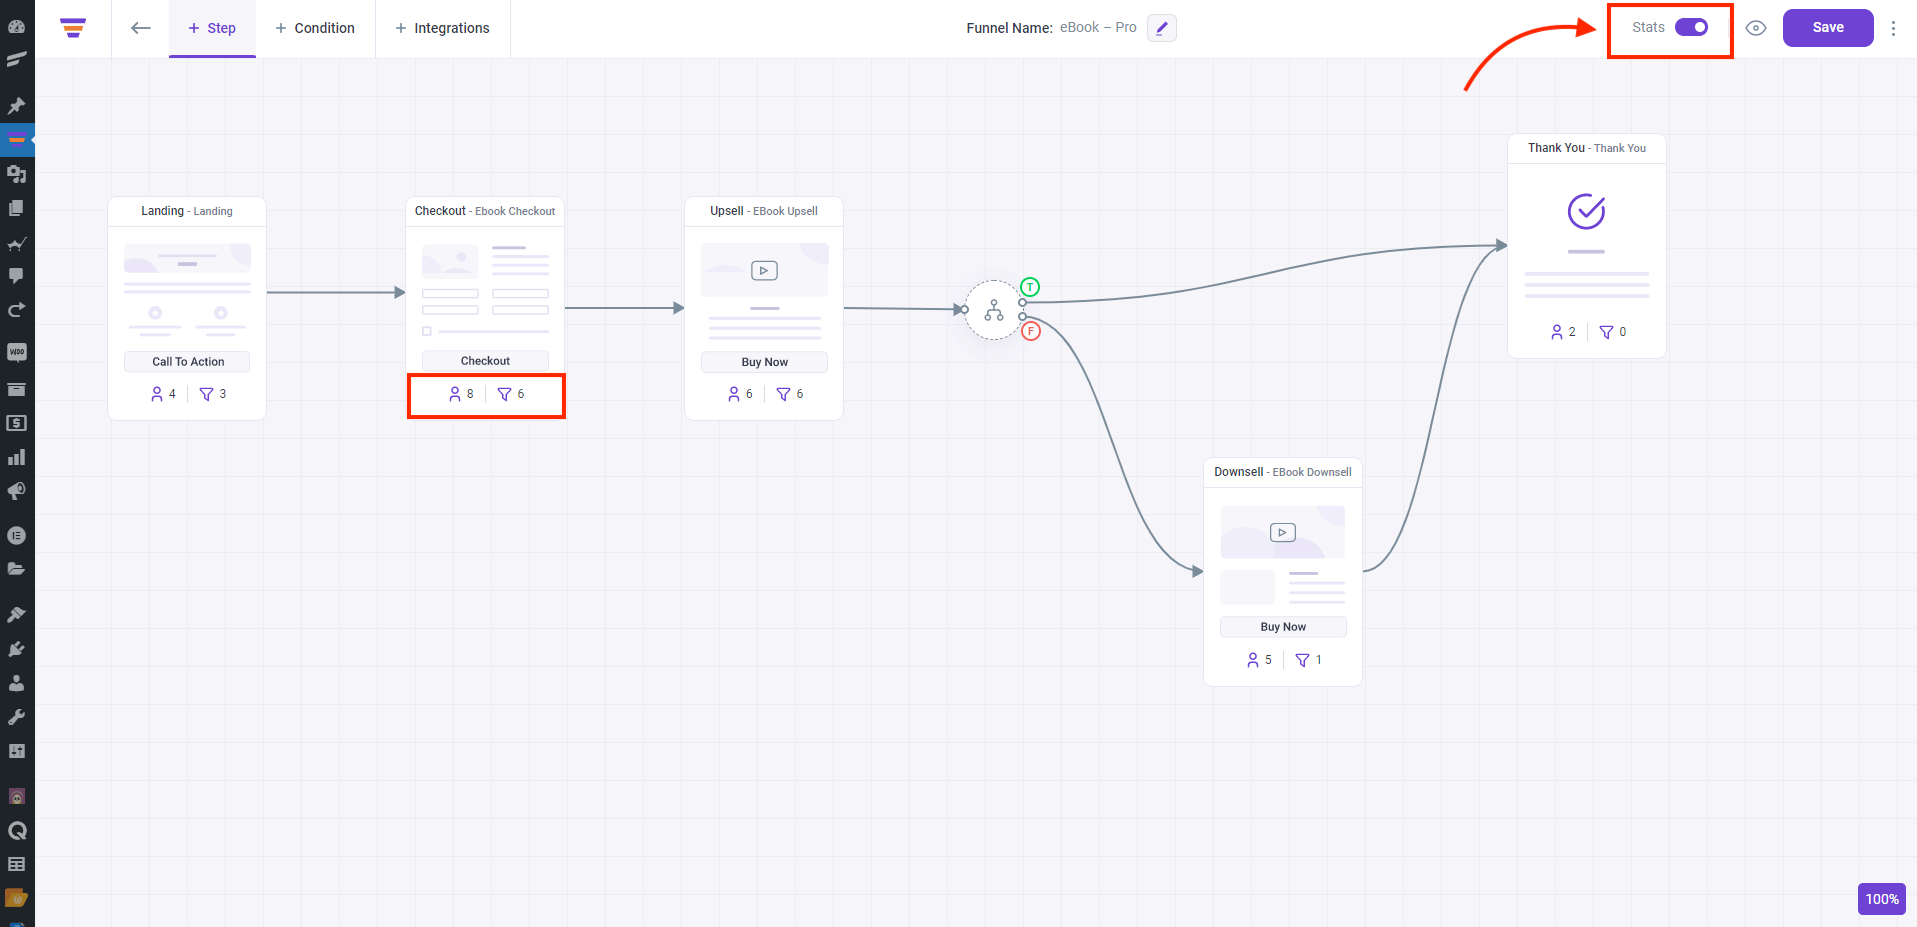Click the 'Thank You - Thank You' title
1917x927 pixels.
(1586, 148)
